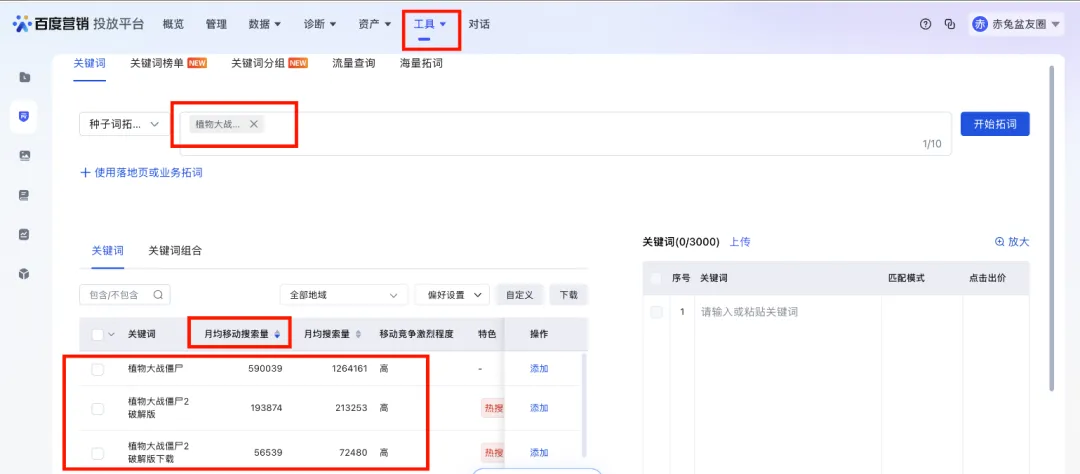Click the seed word input area
The height and width of the screenshot is (474, 1080).
tap(565, 134)
